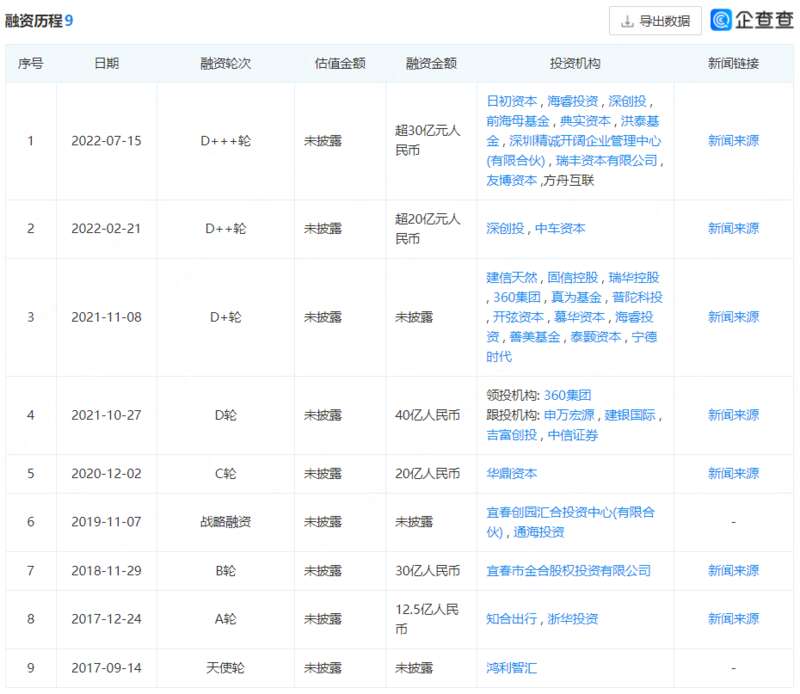Image resolution: width=800 pixels, height=694 pixels.
Task: Click the 新闻链接 column header
Action: tap(733, 63)
